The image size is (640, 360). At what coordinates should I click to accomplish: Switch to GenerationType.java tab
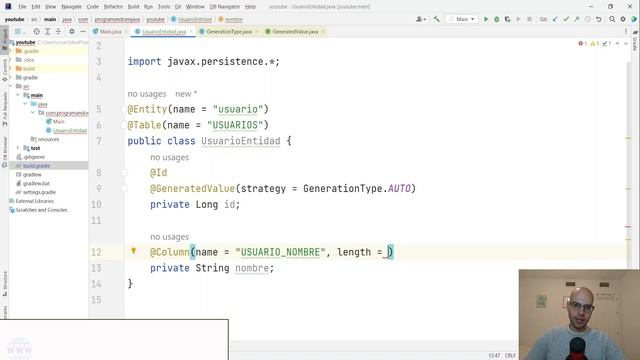(x=229, y=31)
